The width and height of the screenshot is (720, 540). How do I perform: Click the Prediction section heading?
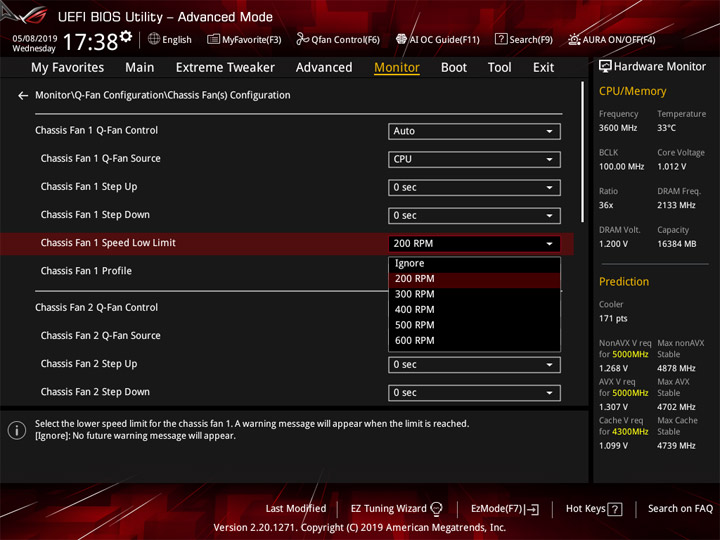coord(624,281)
